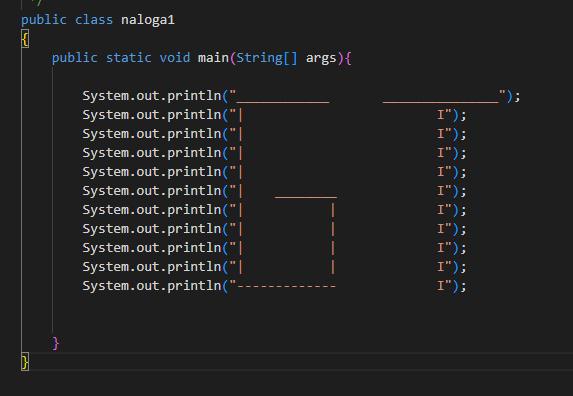Click println in the last System.out line
This screenshot has width=573, height=396.
[194, 286]
